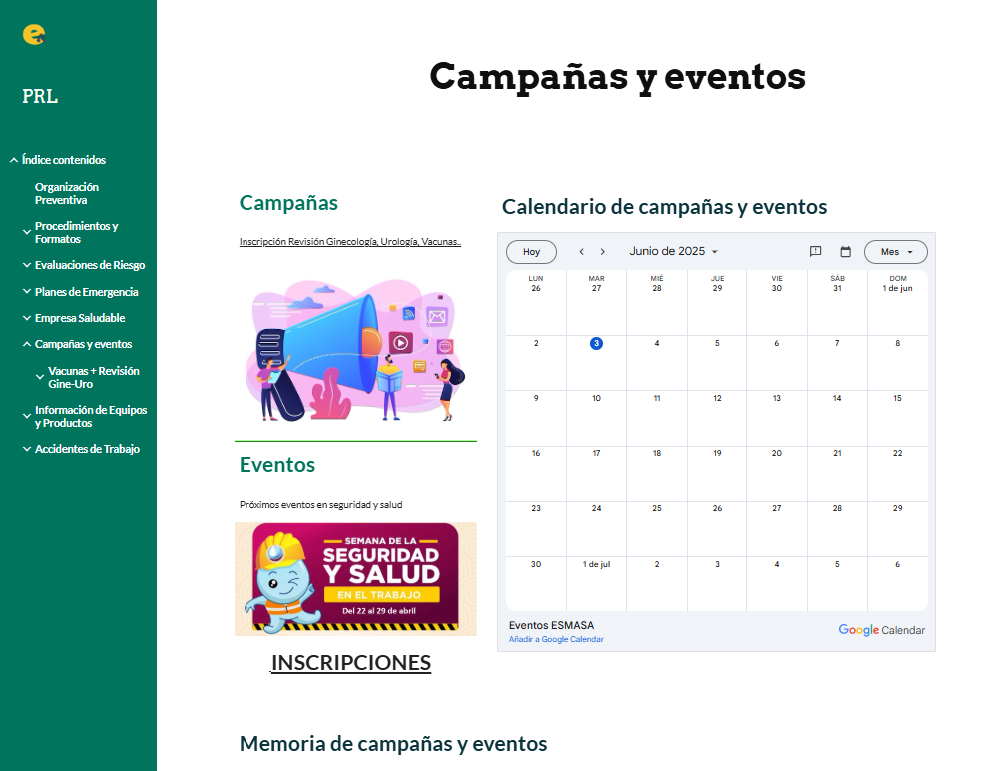985x771 pixels.
Task: Open the INSCRIPCIONES link
Action: [350, 663]
